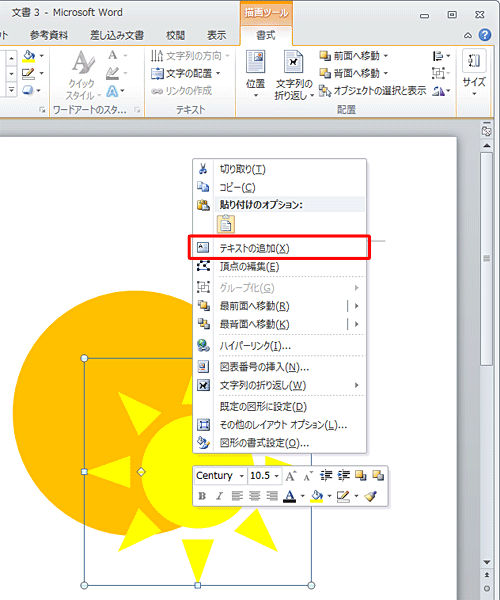Open the Wrap Text (文字列の折り返し) ribbon button
The width and height of the screenshot is (500, 600).
(294, 75)
